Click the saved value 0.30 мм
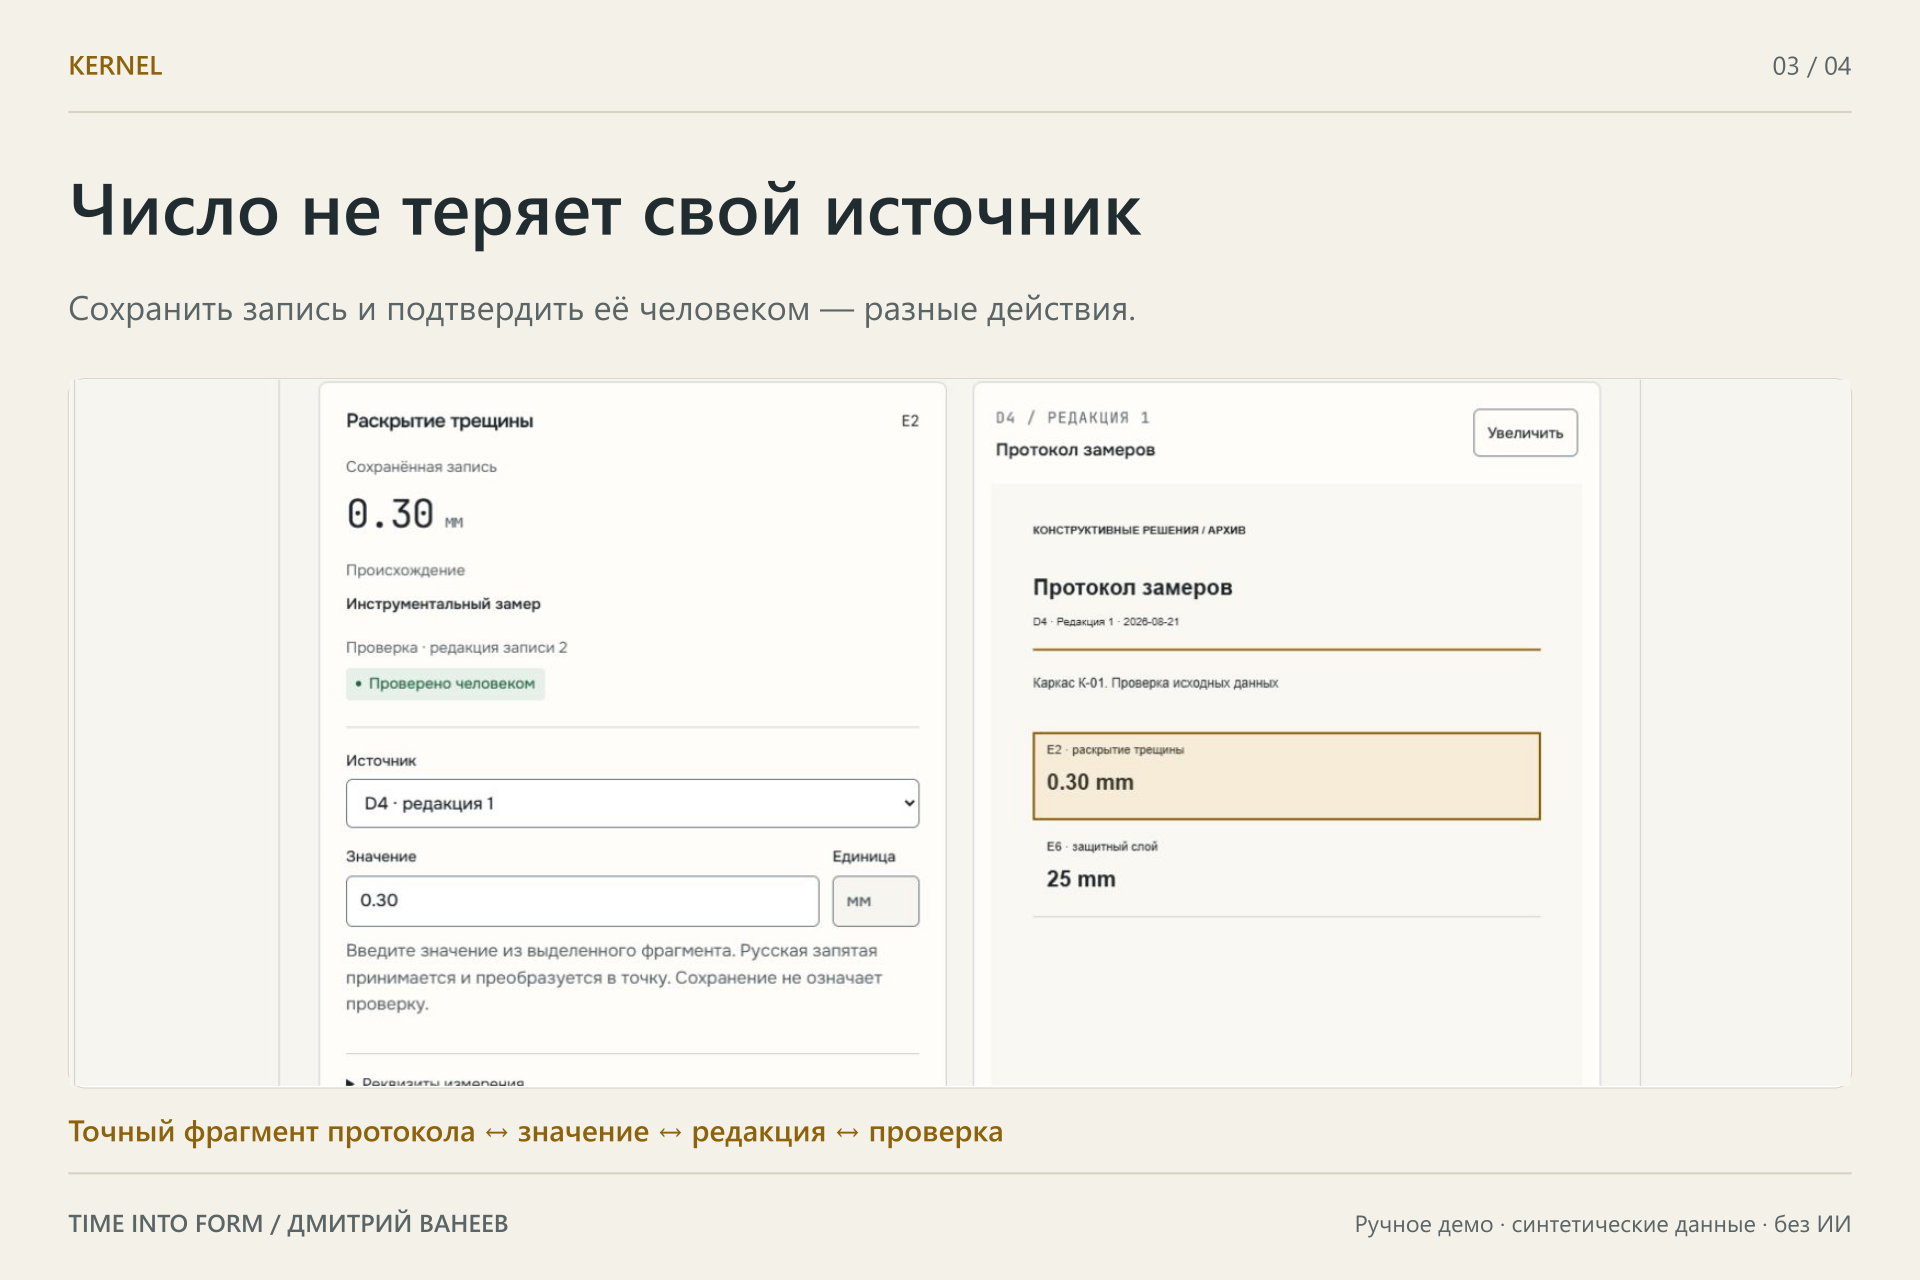The height and width of the screenshot is (1280, 1920). tap(405, 515)
